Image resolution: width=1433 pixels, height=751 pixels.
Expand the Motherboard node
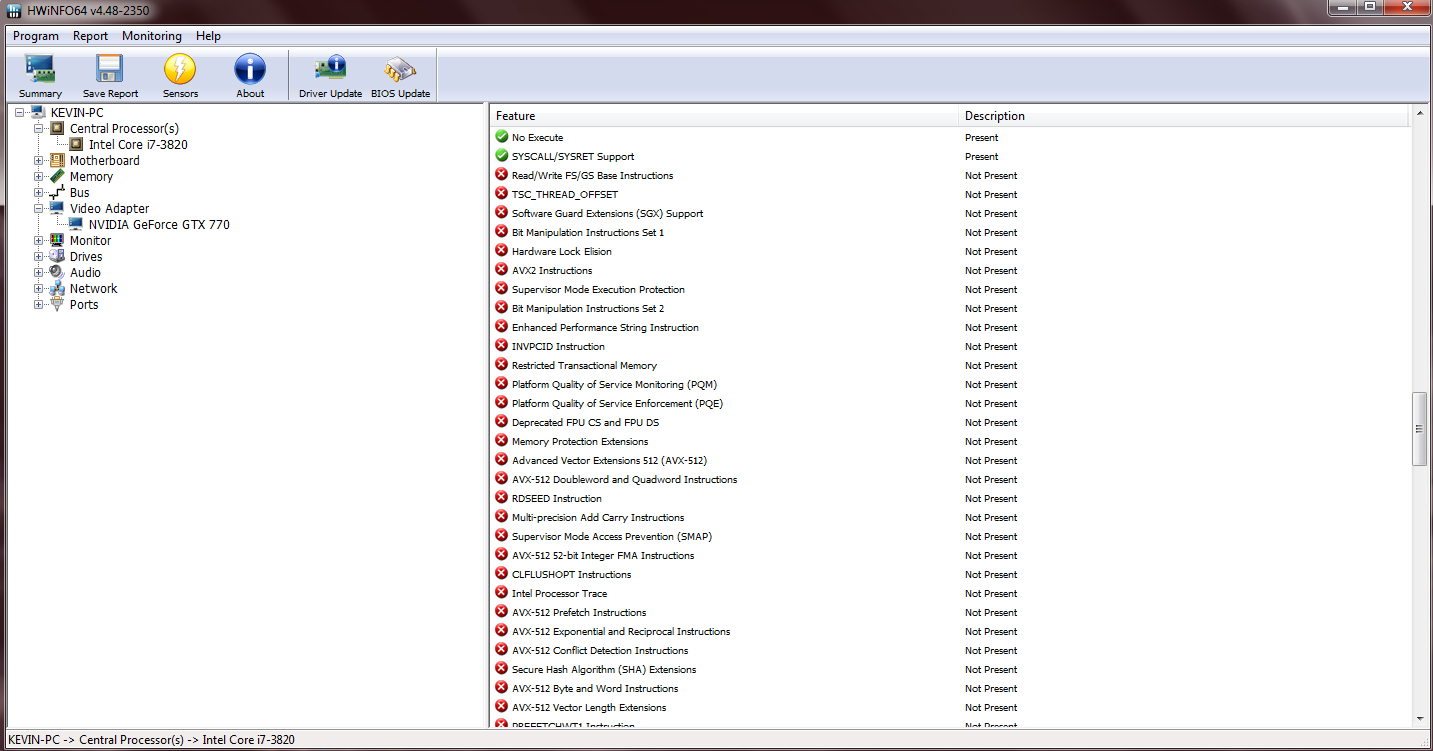(x=39, y=161)
